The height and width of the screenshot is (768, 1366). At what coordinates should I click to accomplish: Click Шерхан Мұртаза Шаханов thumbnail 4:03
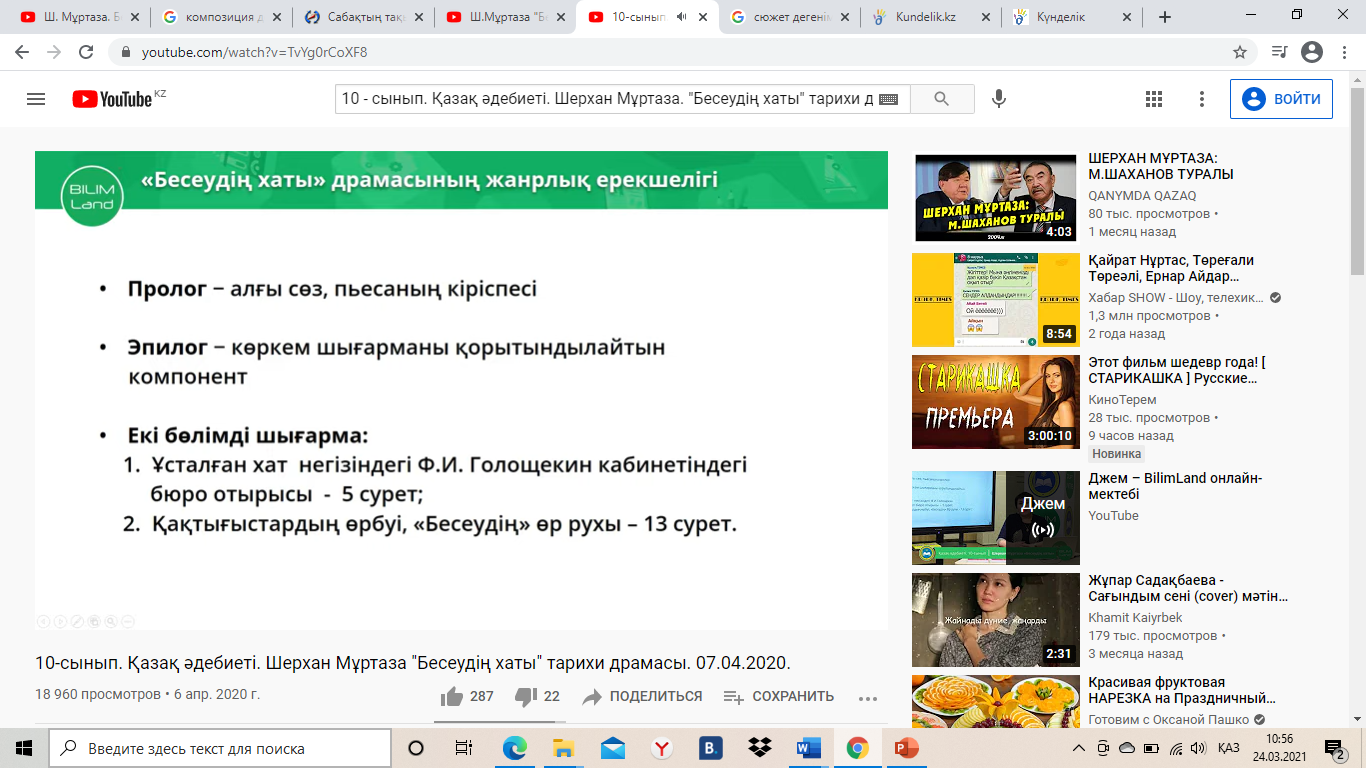pos(996,198)
